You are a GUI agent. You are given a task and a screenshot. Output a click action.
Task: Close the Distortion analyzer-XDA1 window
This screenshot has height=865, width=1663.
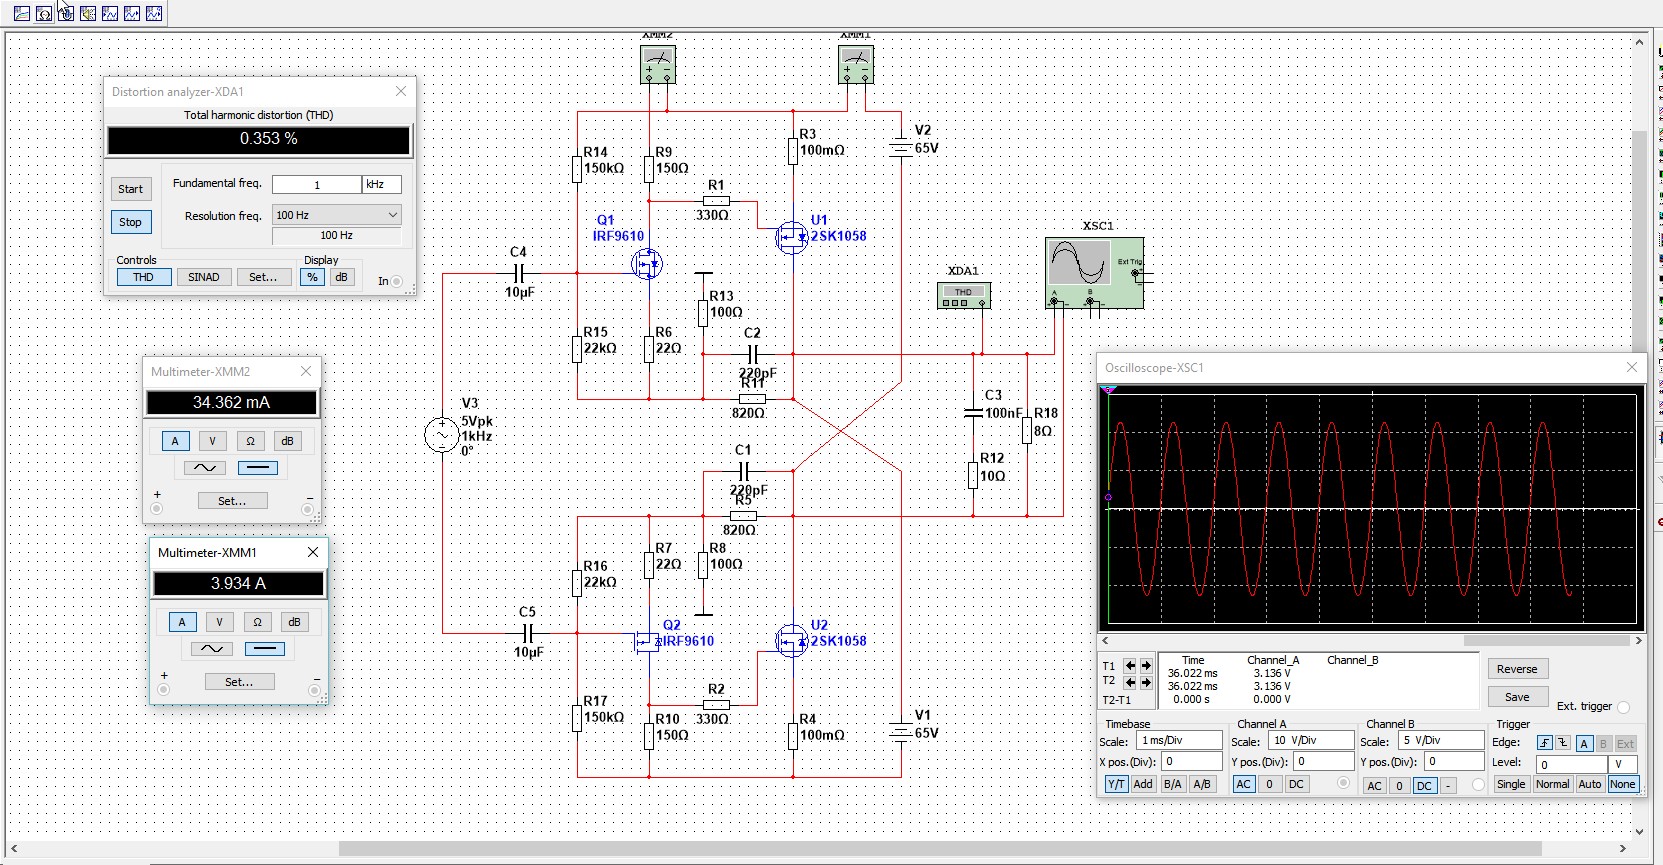click(401, 91)
